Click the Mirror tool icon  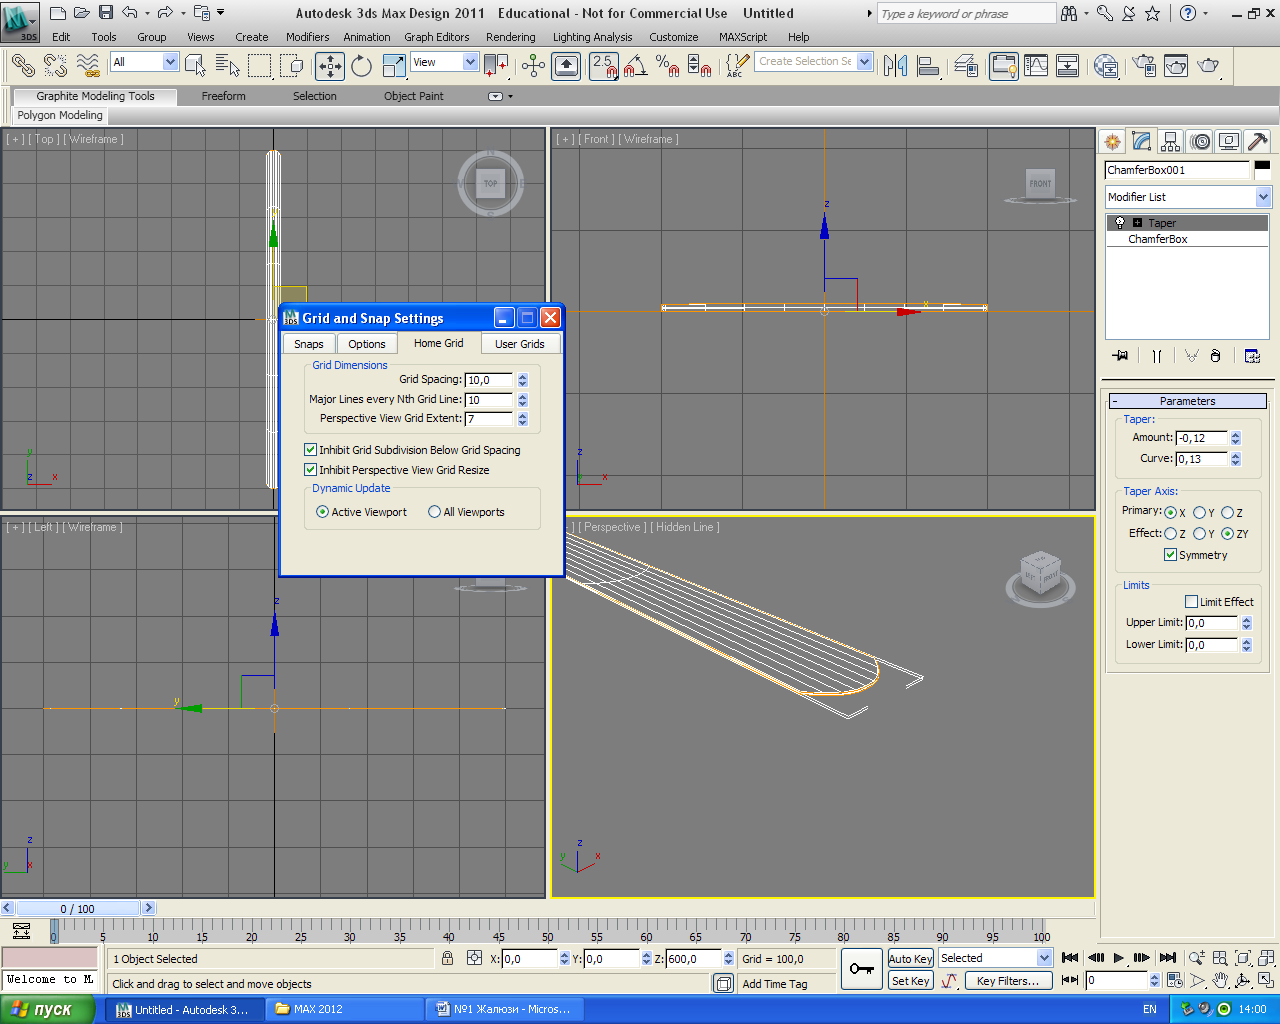point(896,66)
